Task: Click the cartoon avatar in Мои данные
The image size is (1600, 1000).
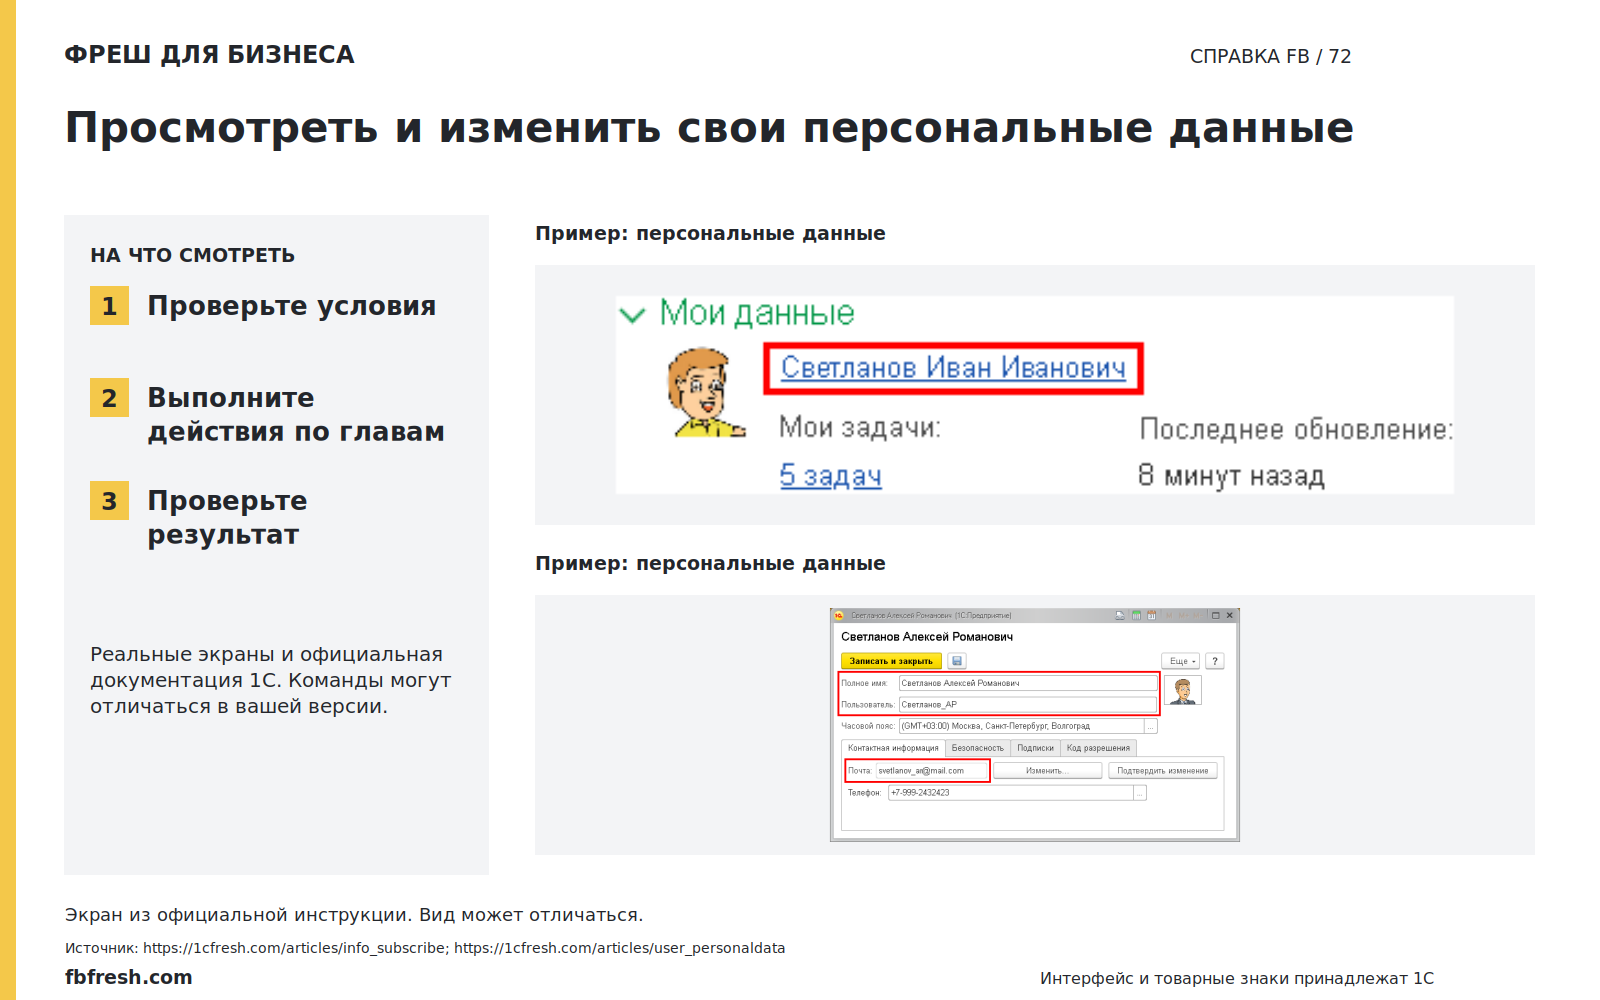Action: [x=705, y=392]
